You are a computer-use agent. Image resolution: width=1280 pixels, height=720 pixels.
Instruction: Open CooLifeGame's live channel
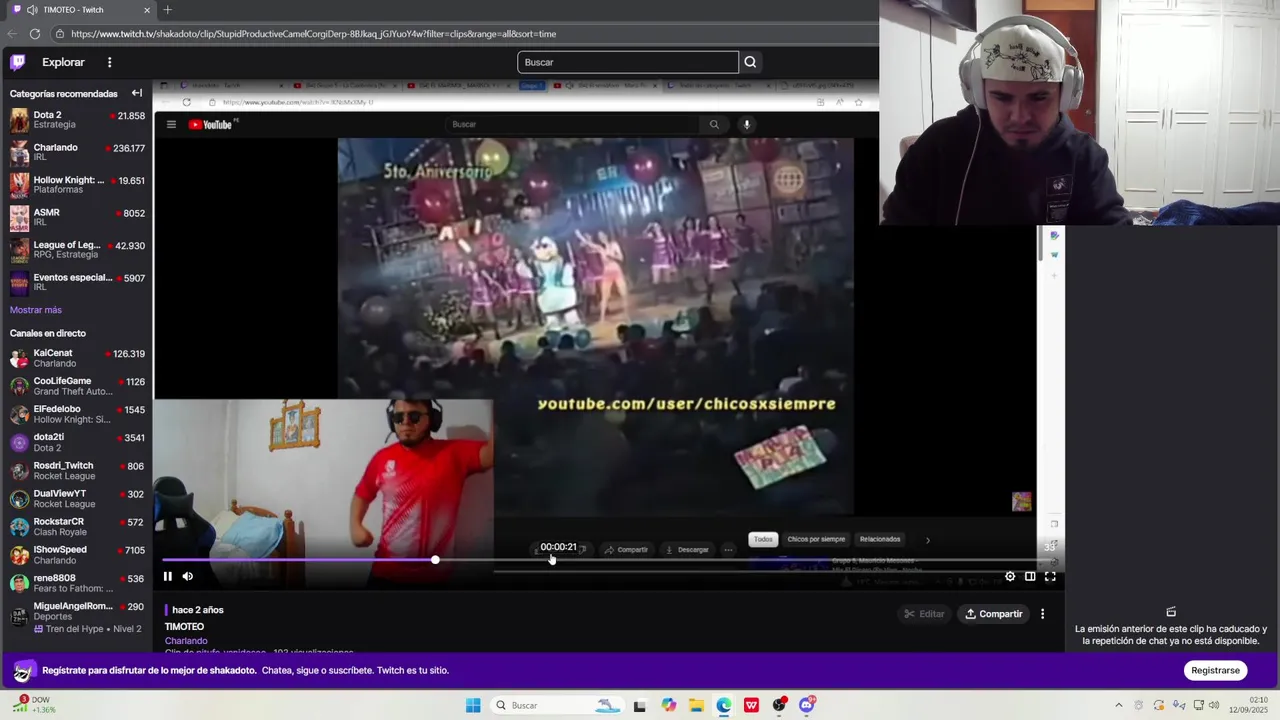point(77,386)
